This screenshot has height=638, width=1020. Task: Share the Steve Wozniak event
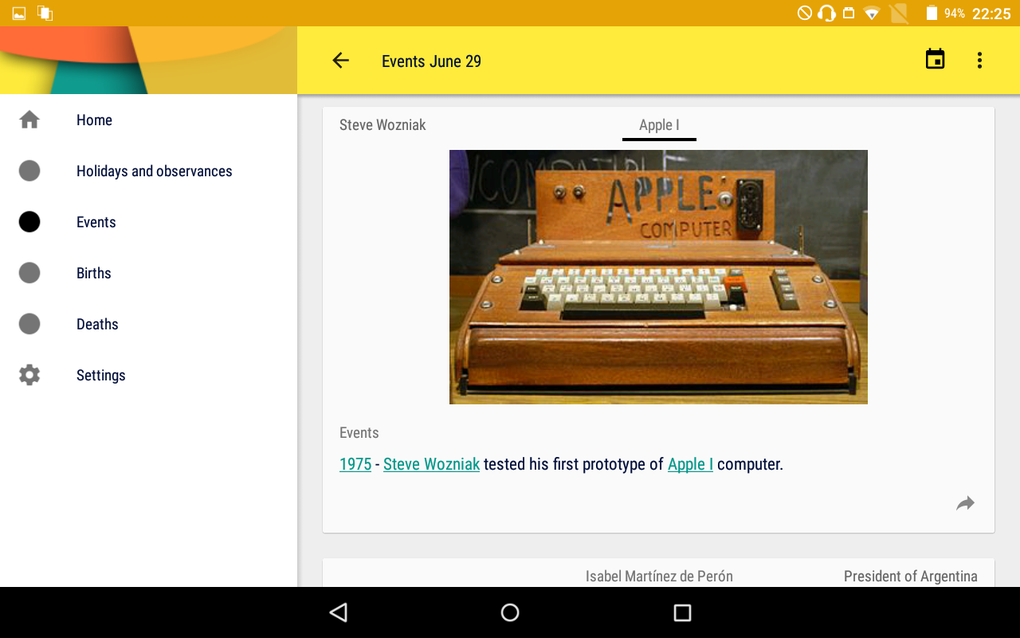click(965, 503)
